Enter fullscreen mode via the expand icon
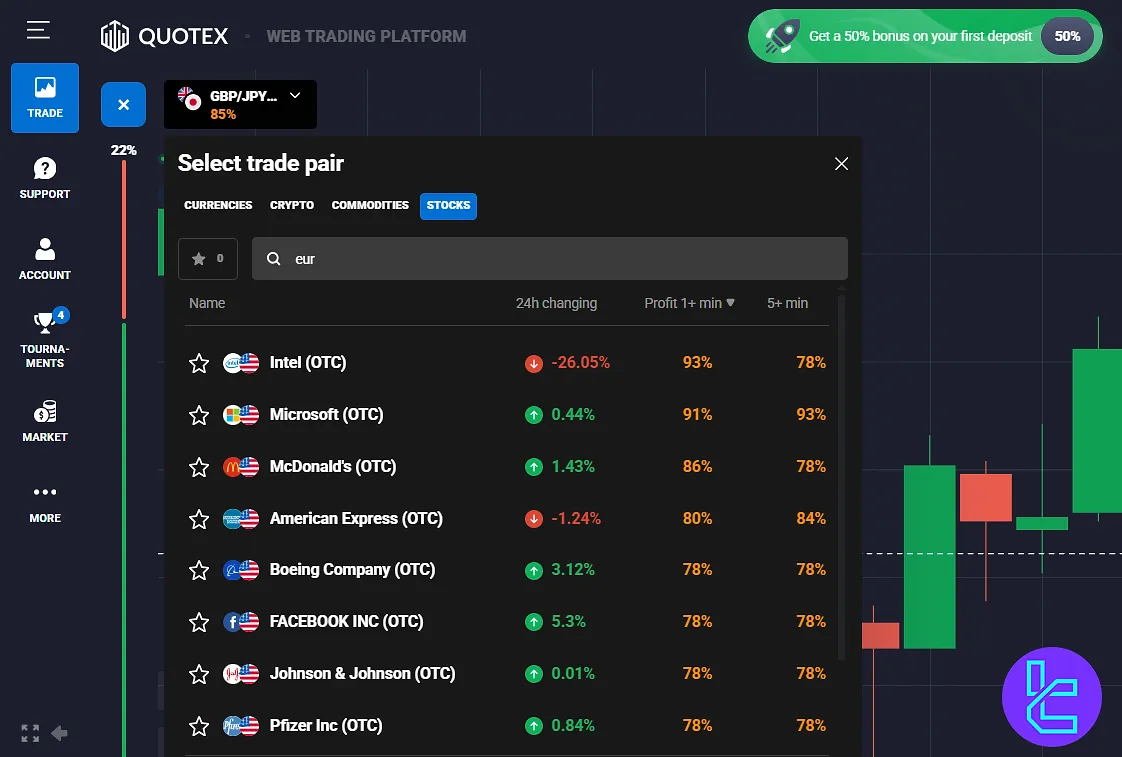 pyautogui.click(x=29, y=733)
